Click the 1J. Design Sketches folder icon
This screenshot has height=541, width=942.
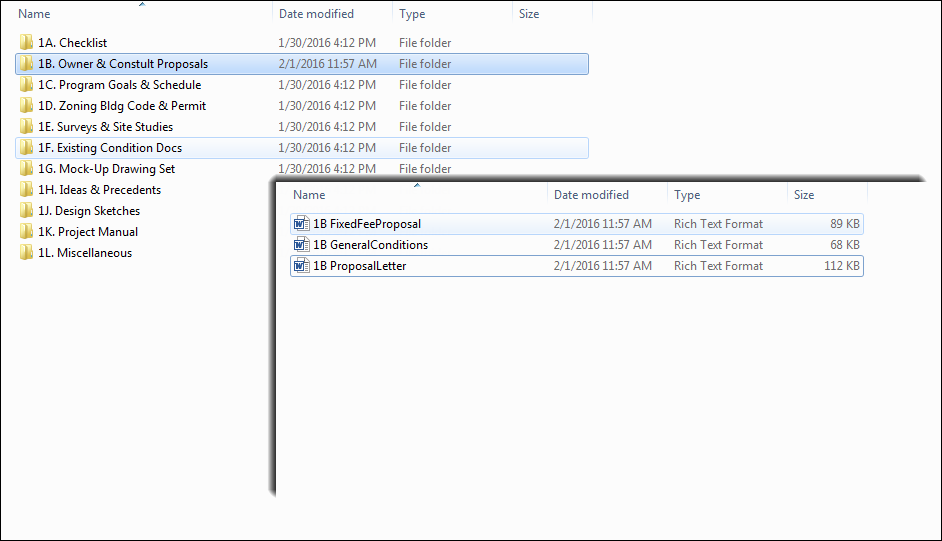(x=26, y=211)
